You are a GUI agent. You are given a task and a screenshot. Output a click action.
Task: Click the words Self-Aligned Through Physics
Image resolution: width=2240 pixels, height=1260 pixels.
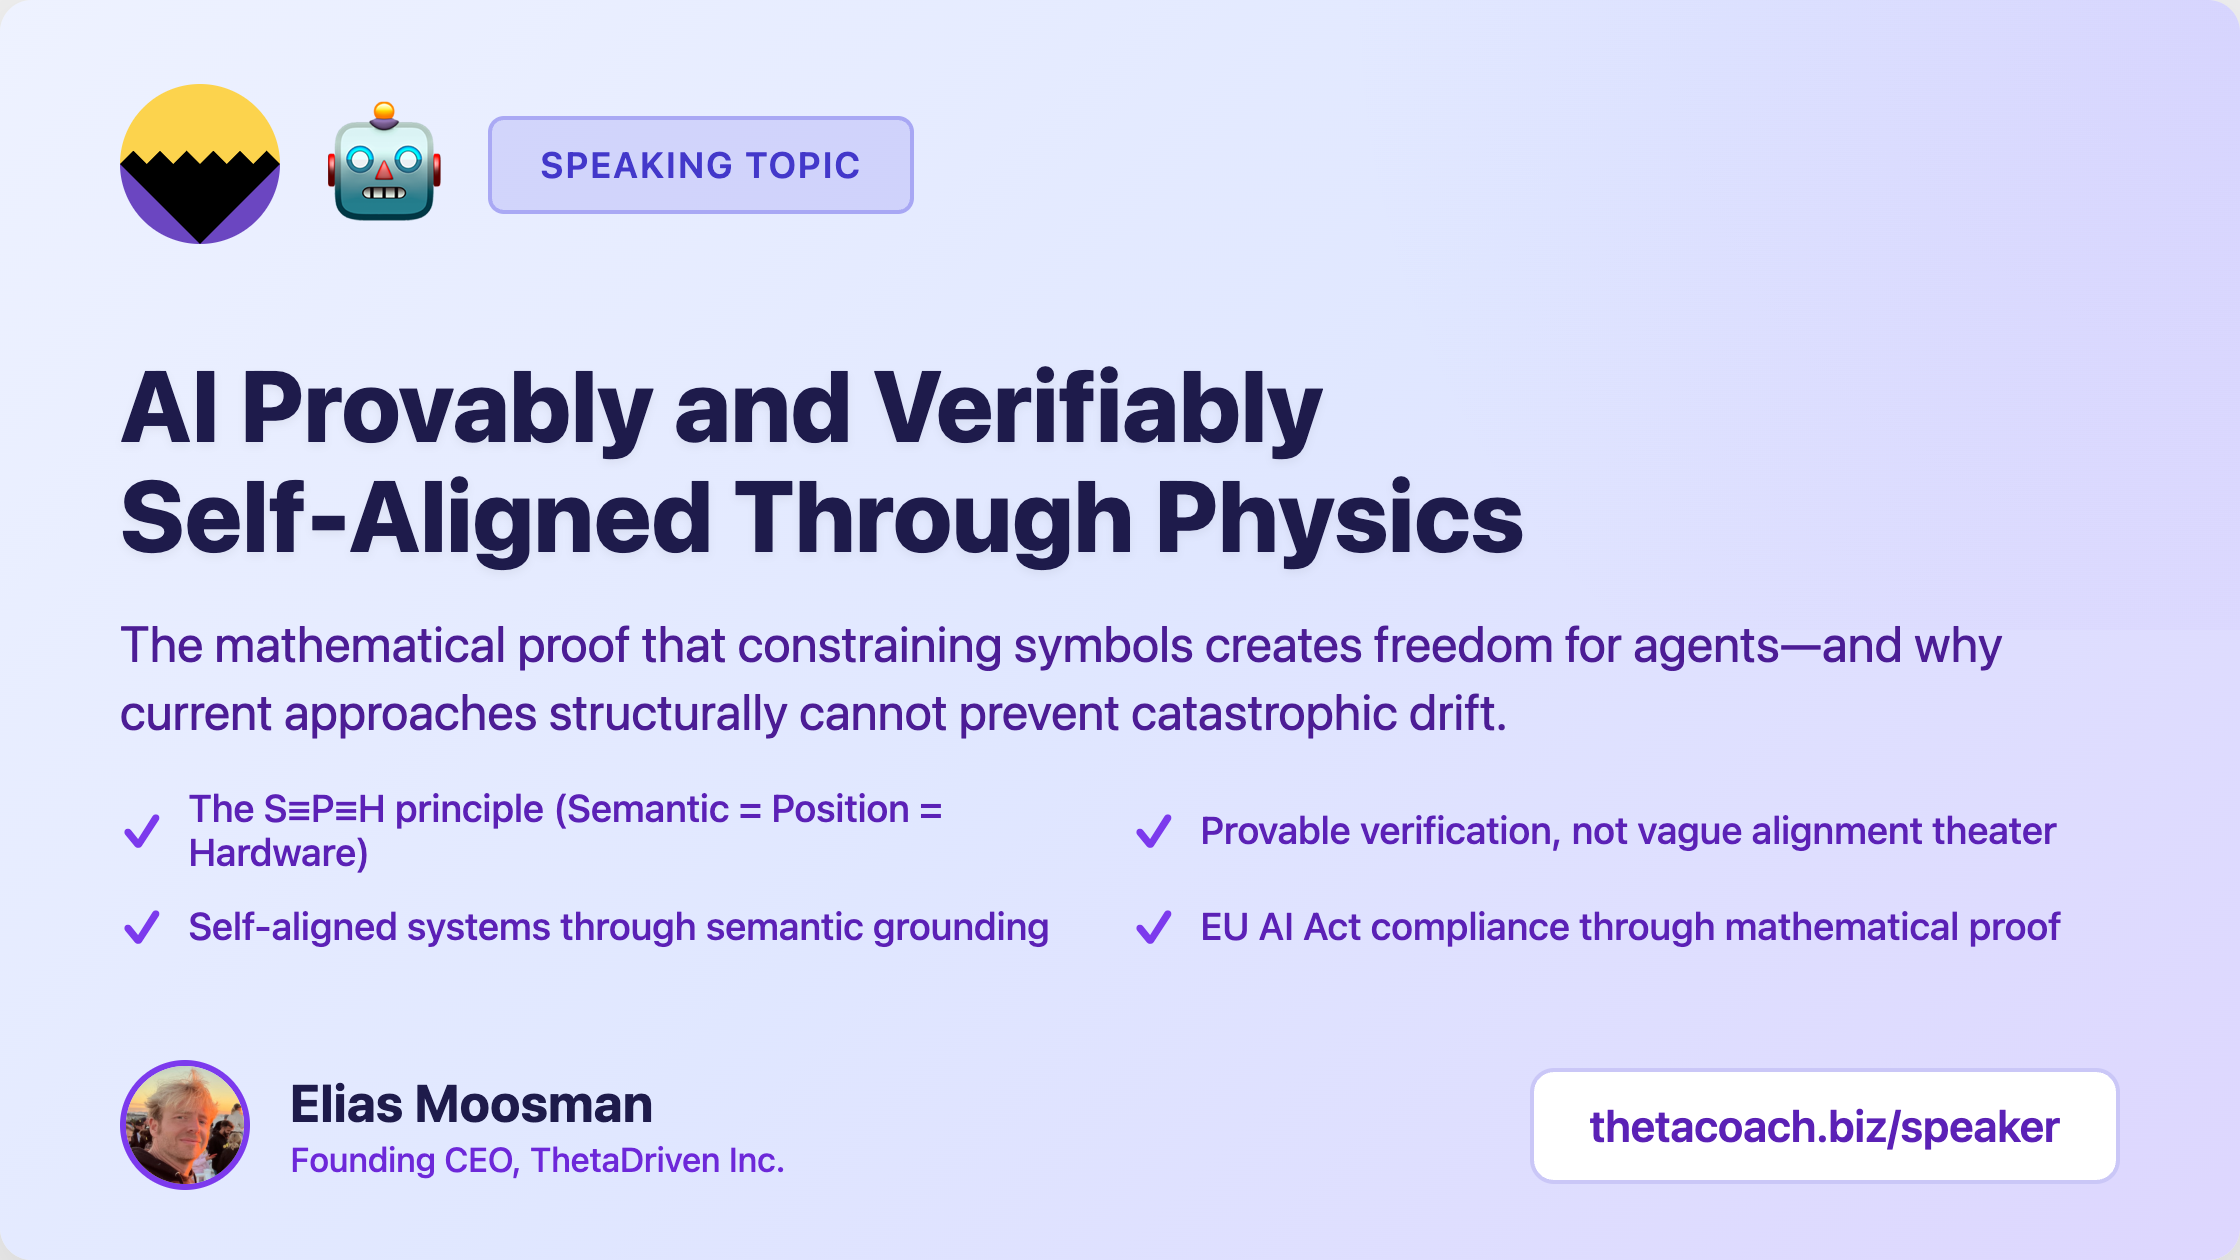click(x=820, y=518)
